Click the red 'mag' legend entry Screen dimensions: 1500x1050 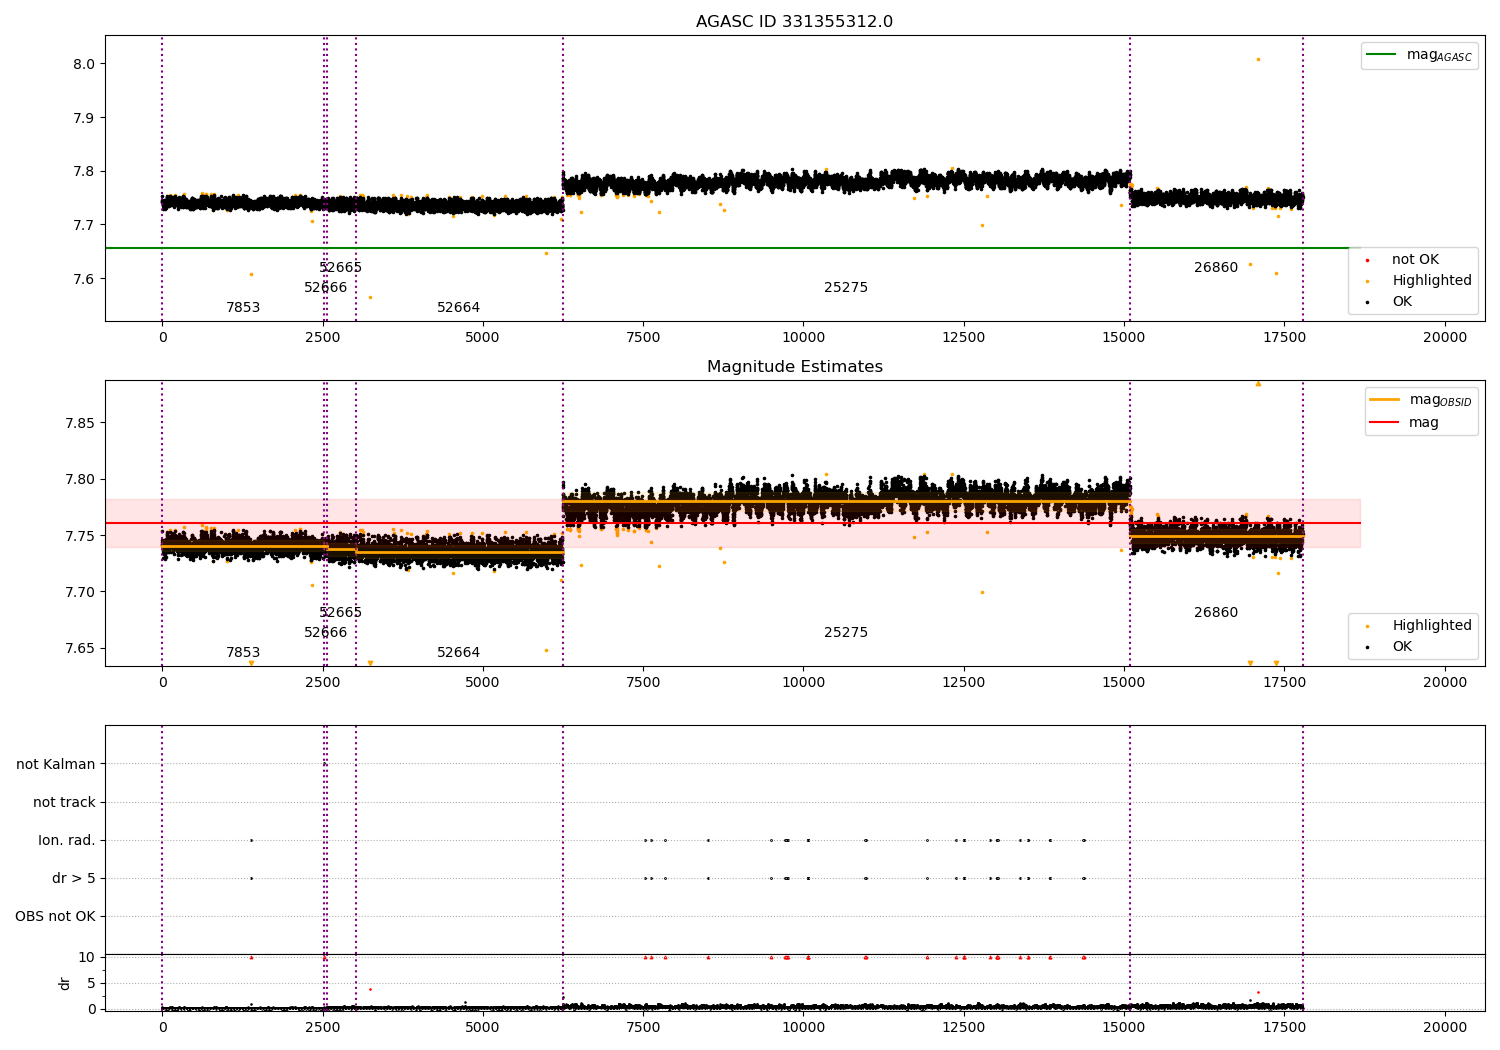(x=1423, y=423)
